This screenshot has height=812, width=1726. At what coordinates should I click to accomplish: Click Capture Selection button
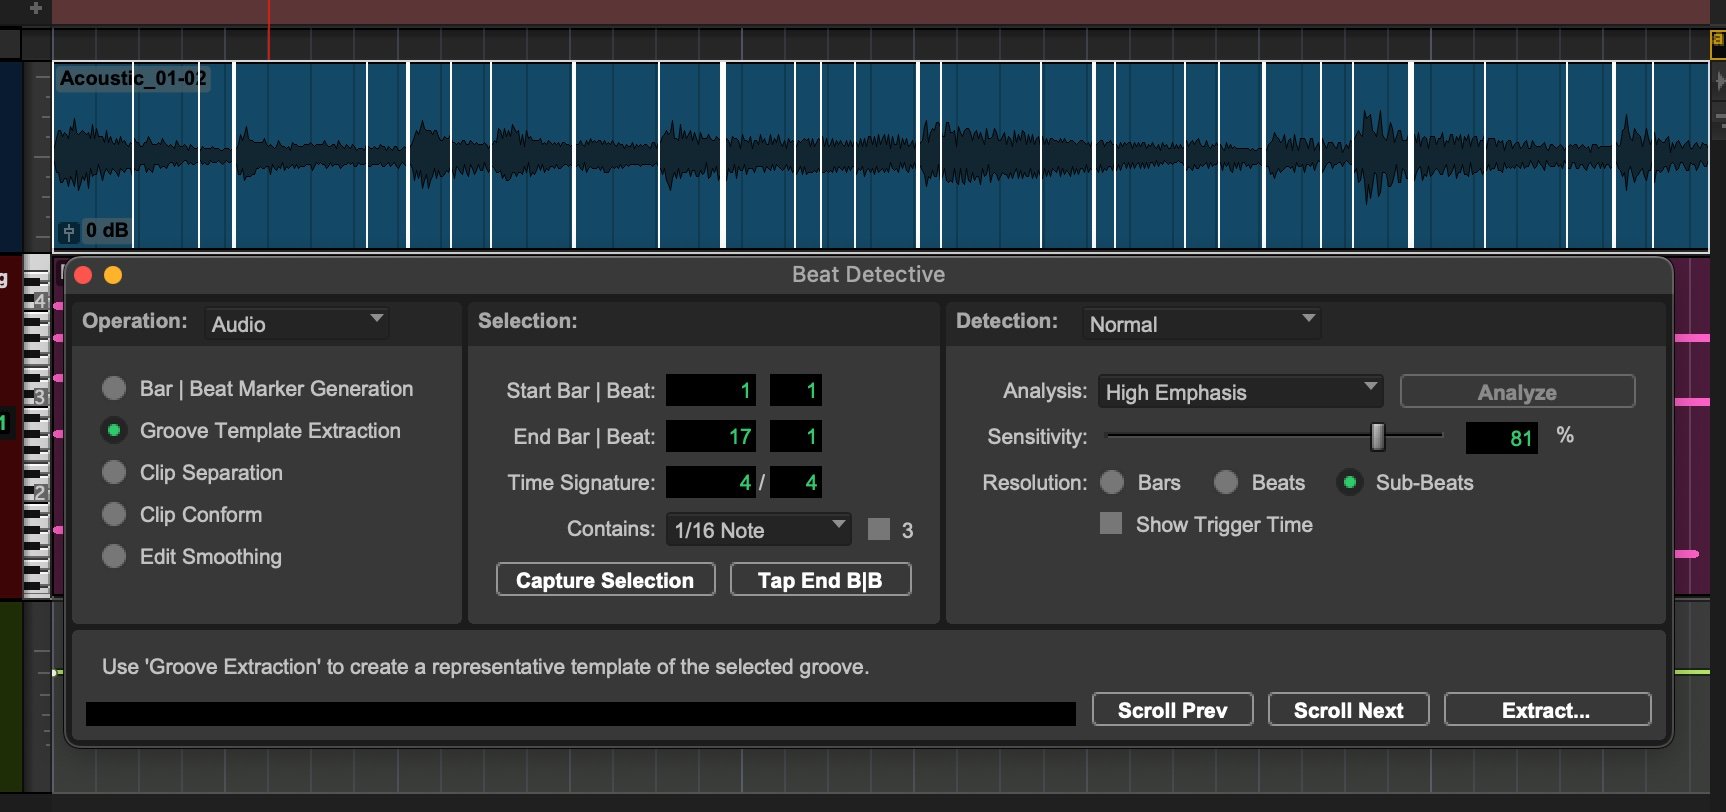605,580
